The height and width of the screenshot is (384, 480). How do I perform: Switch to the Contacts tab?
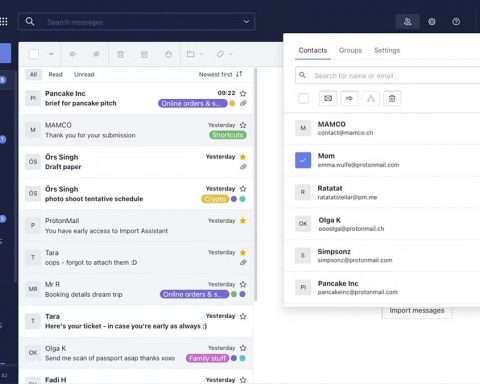(x=313, y=50)
